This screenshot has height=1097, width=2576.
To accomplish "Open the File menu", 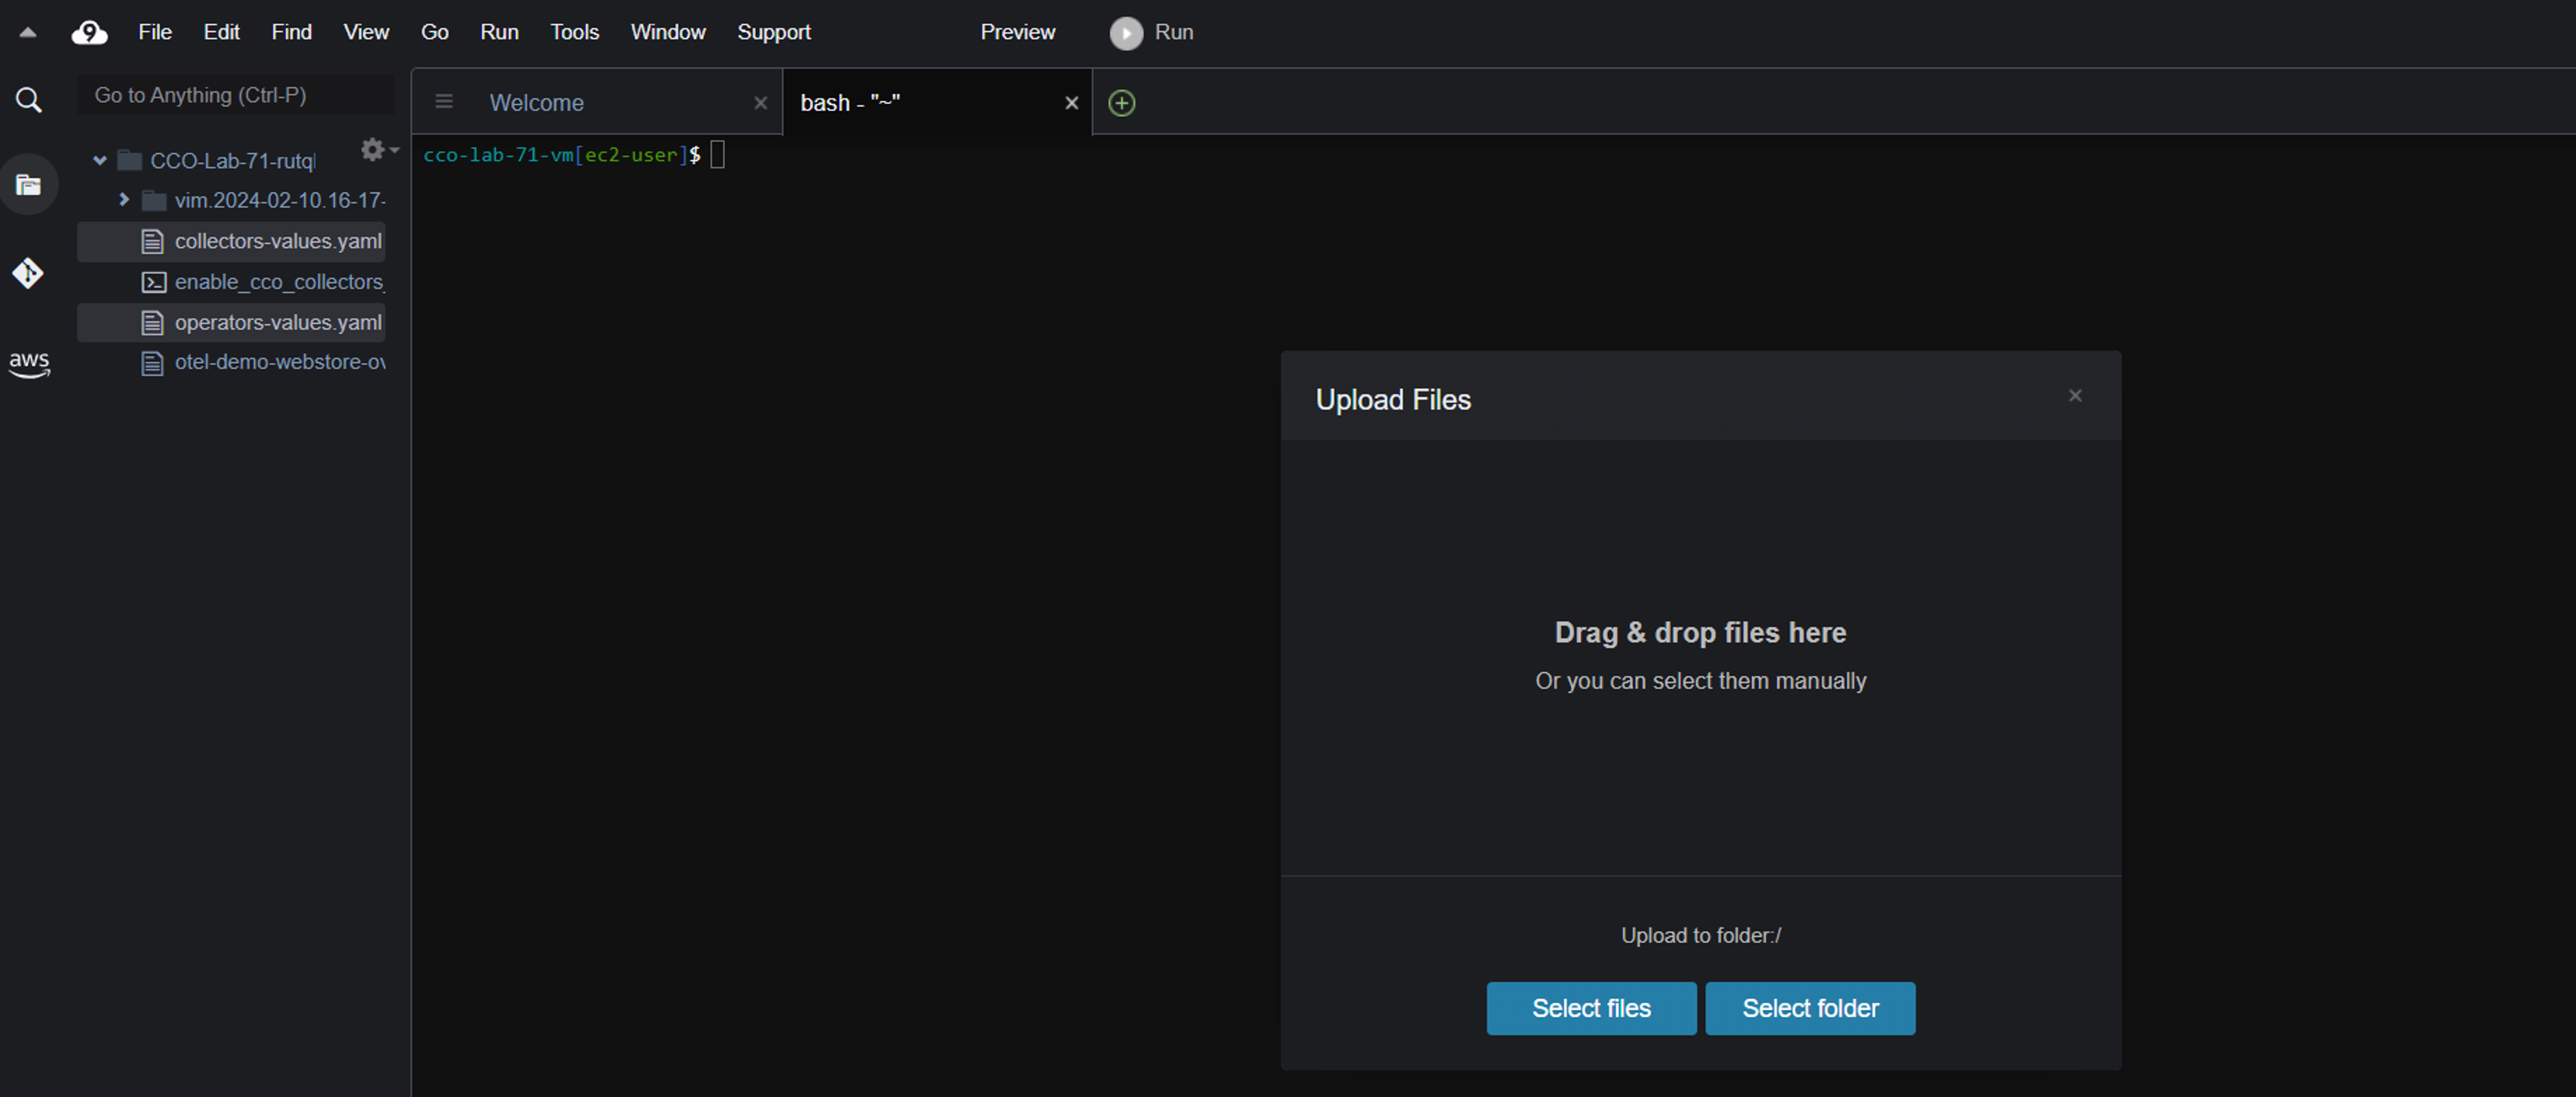I will click(x=155, y=32).
